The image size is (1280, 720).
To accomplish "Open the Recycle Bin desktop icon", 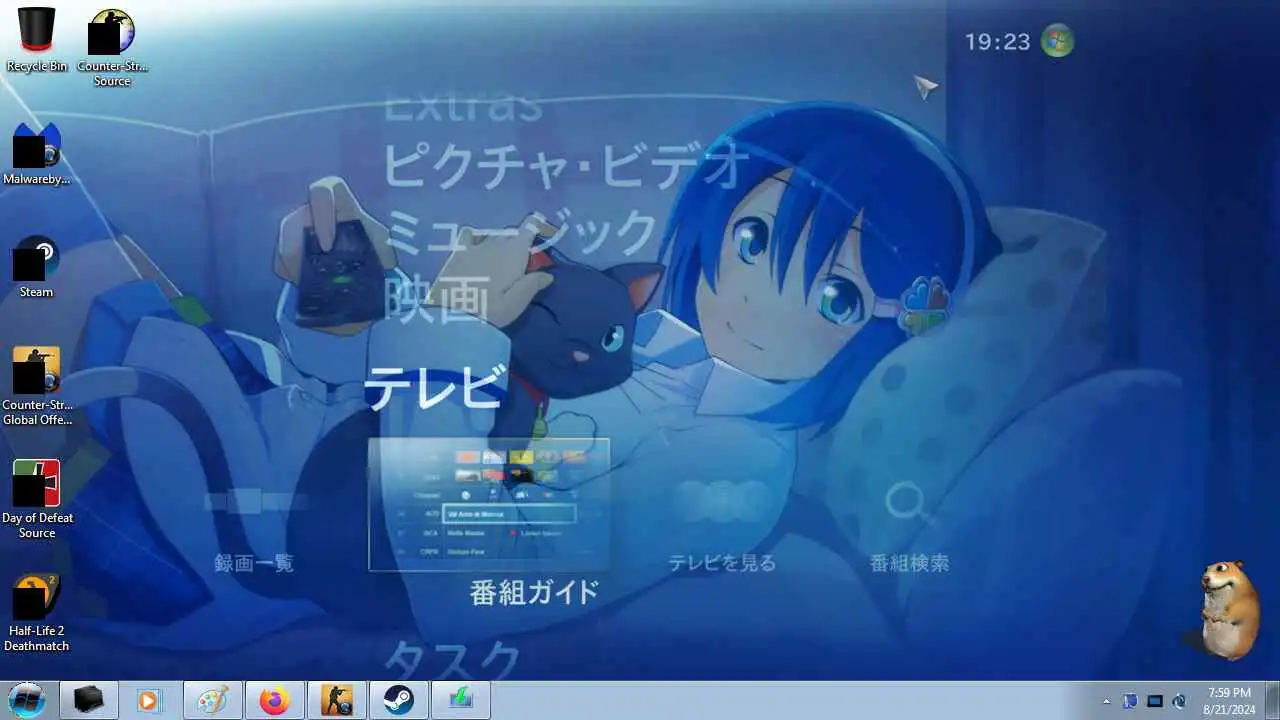I will 36,40.
